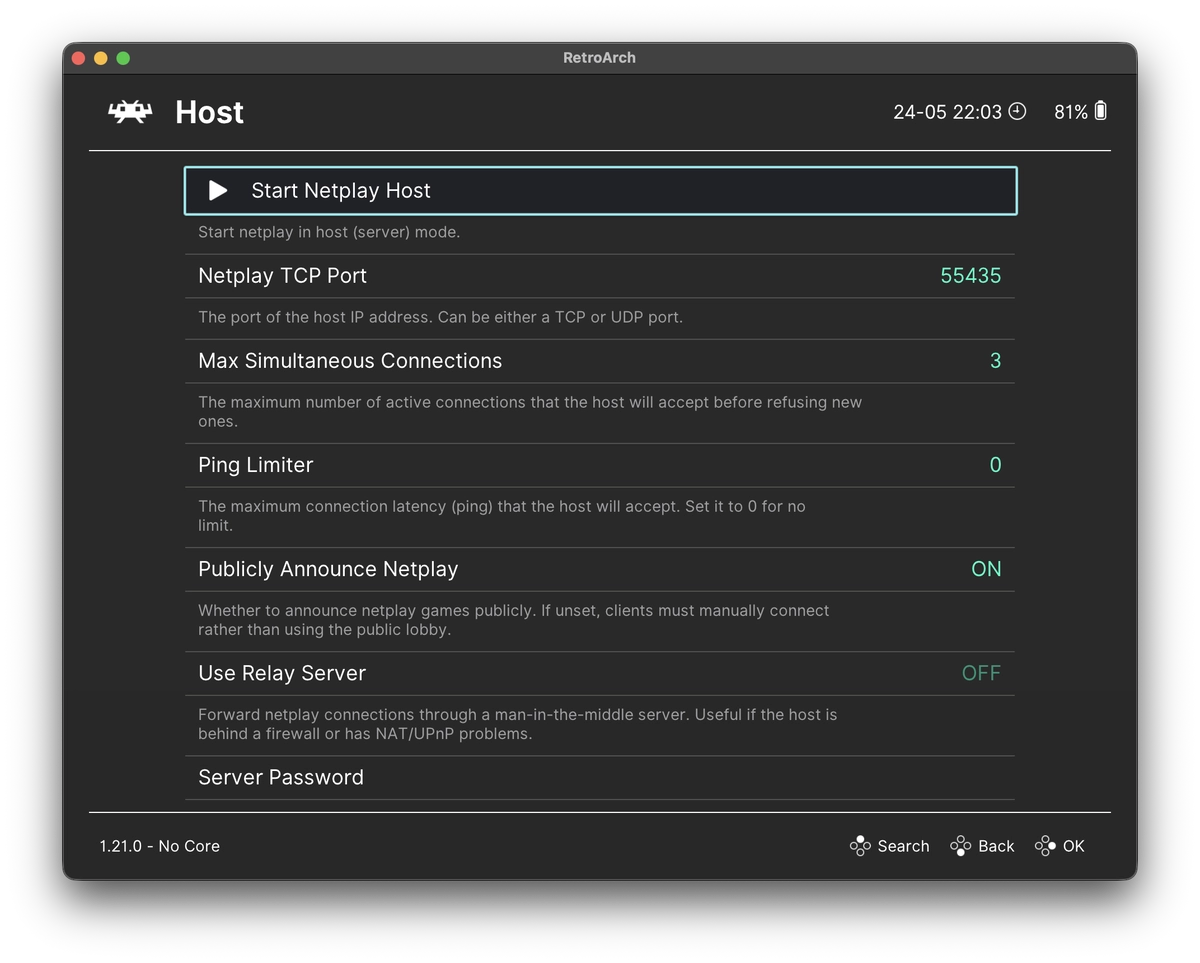The width and height of the screenshot is (1200, 963).
Task: Click the description about maximum active connections
Action: [x=530, y=412]
